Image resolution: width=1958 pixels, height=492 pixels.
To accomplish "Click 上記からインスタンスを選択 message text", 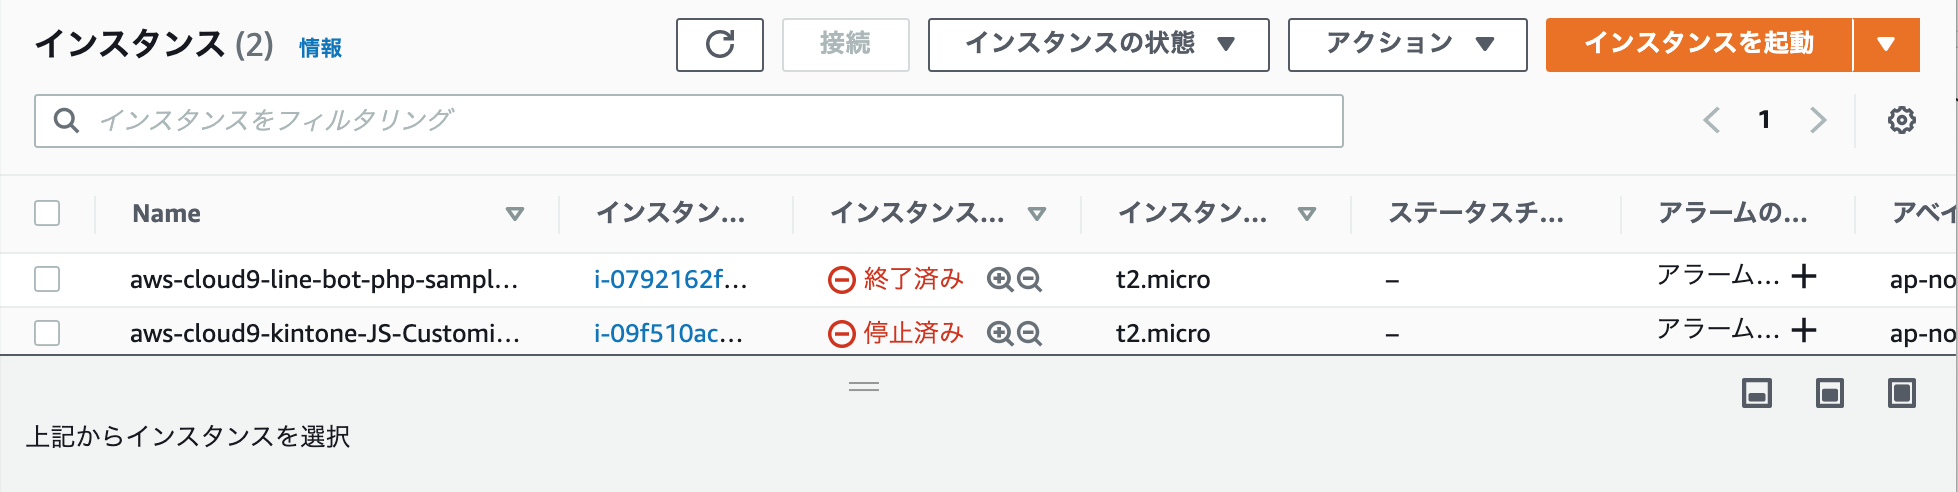I will 188,437.
